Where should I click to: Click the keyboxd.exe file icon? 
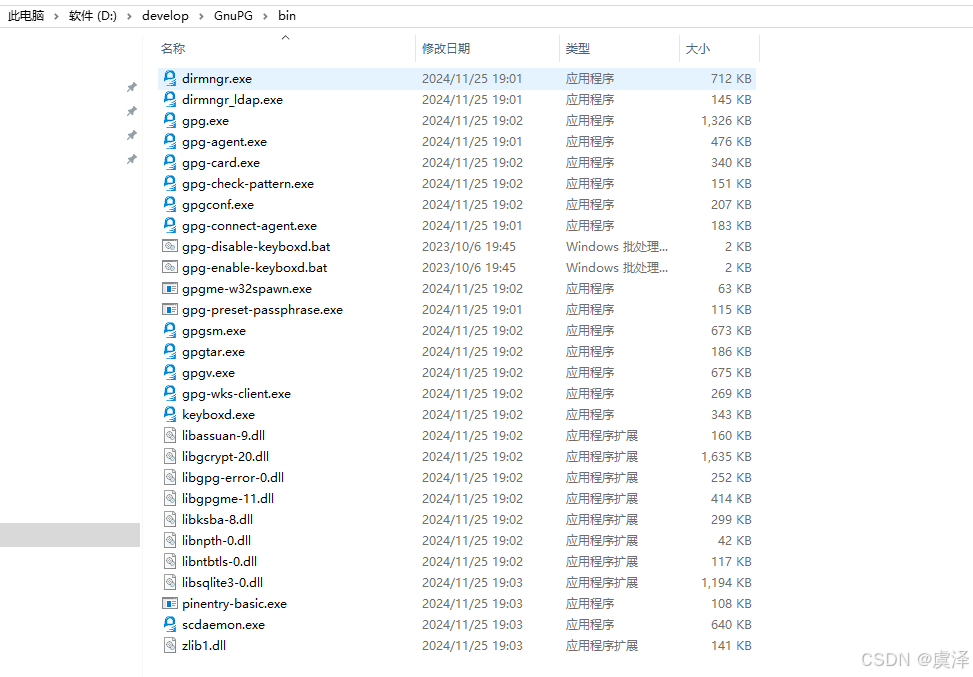tap(169, 415)
